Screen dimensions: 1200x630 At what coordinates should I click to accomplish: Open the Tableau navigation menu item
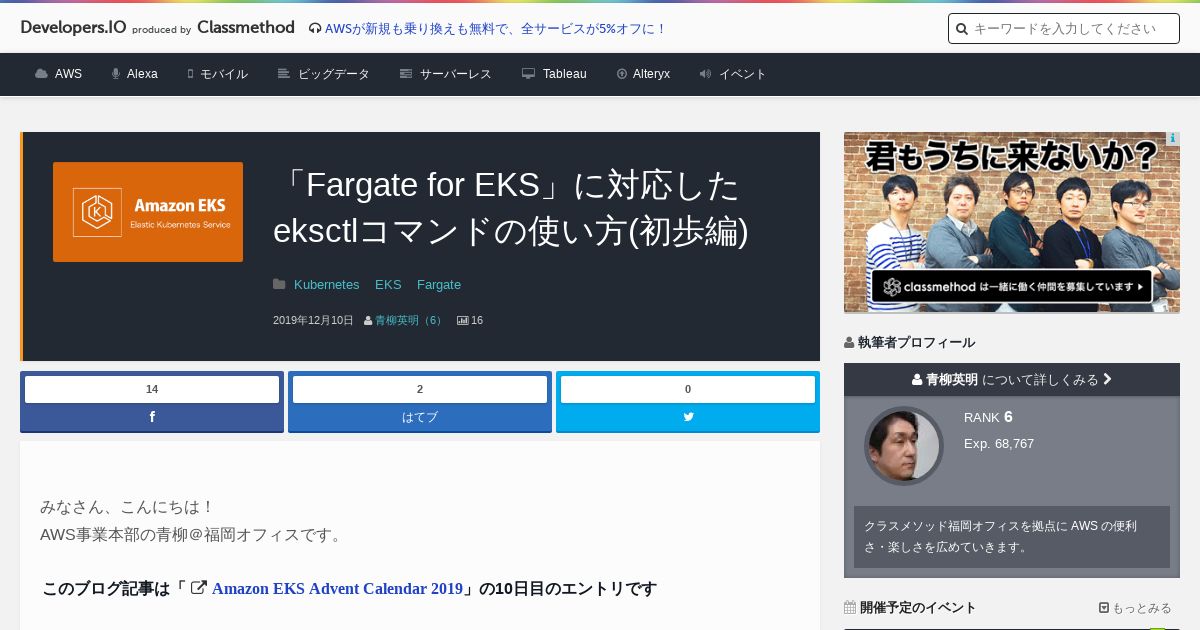coord(565,74)
